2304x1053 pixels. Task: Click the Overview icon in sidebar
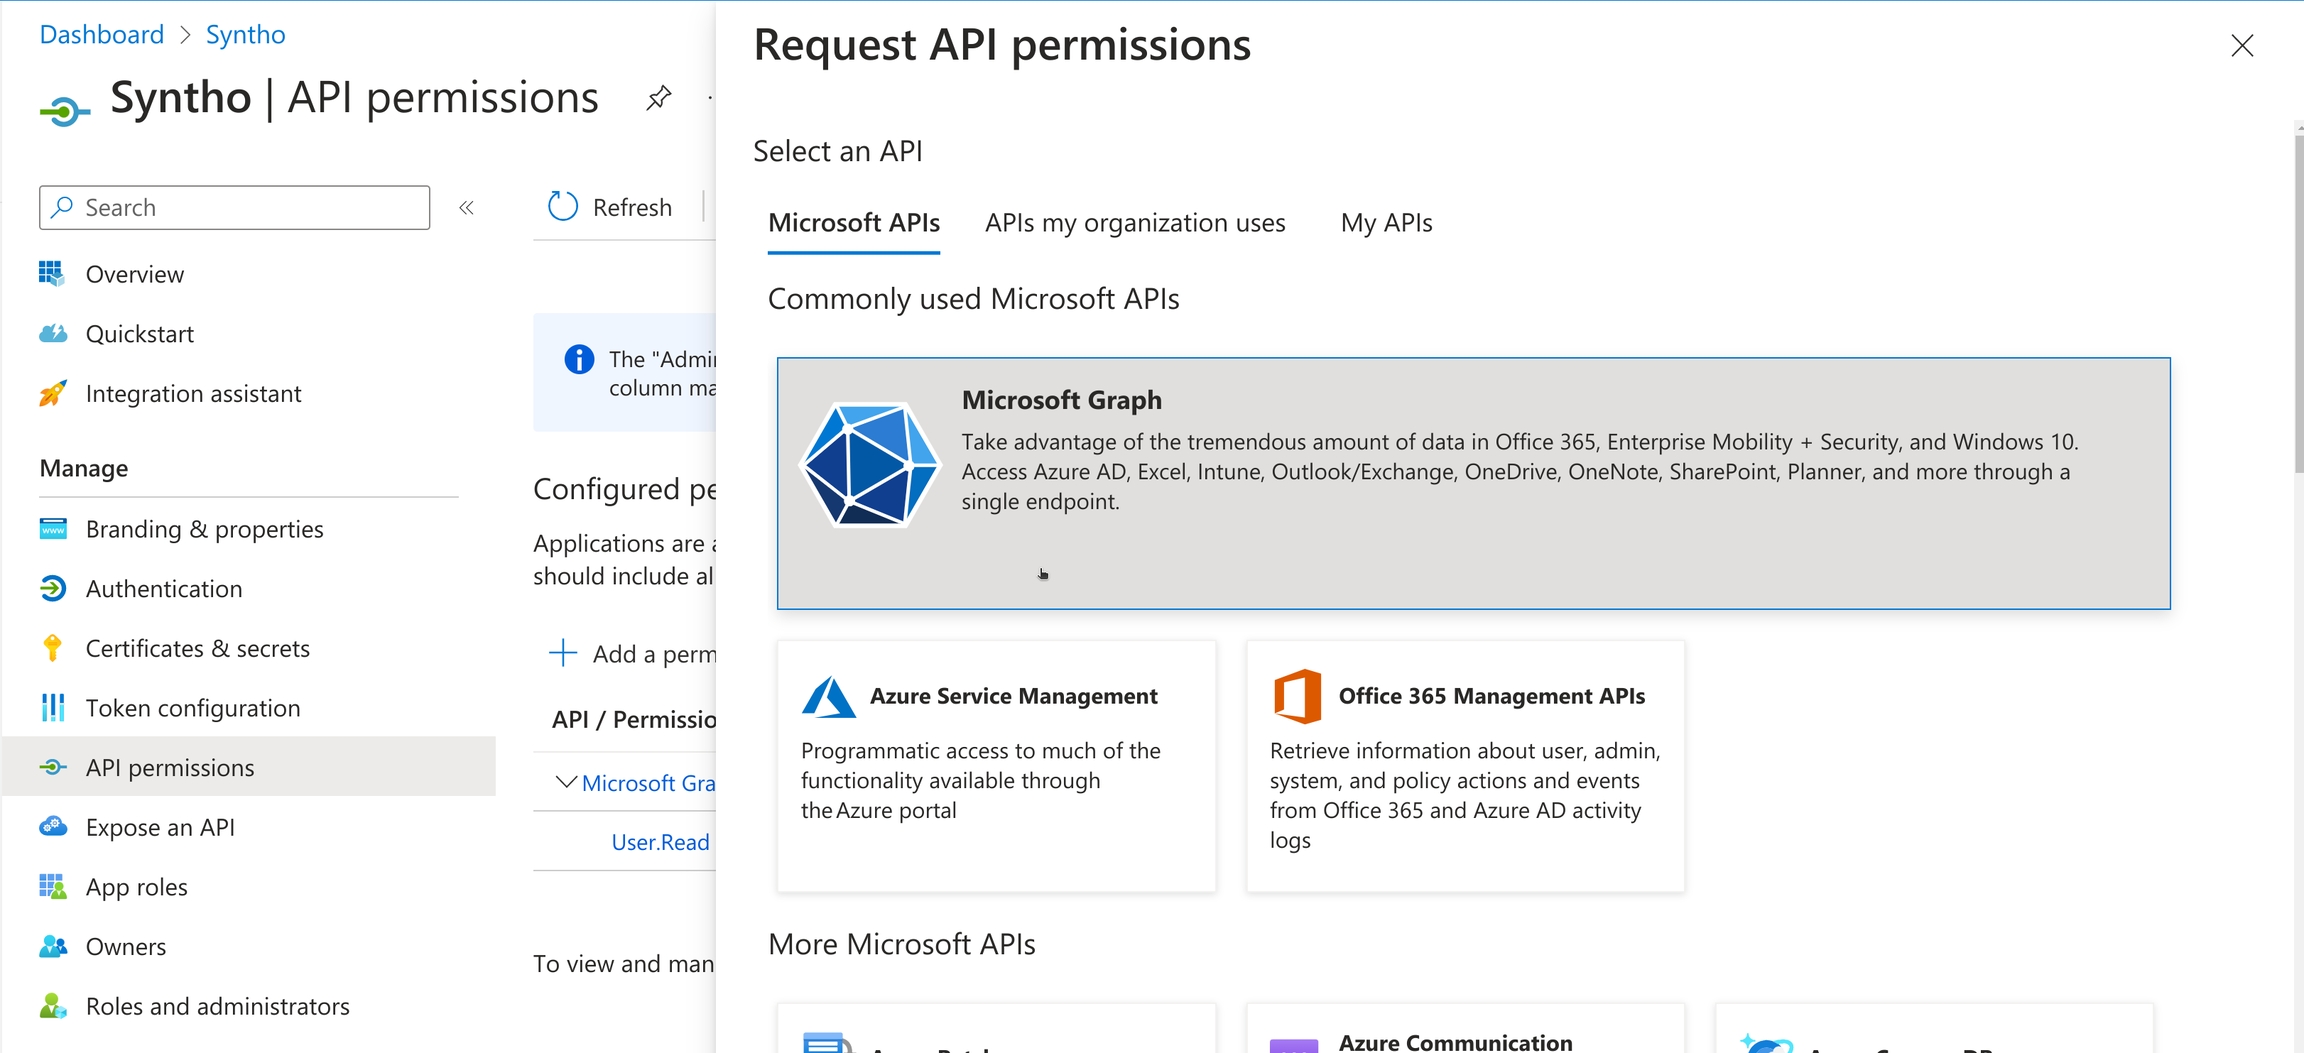pyautogui.click(x=52, y=274)
